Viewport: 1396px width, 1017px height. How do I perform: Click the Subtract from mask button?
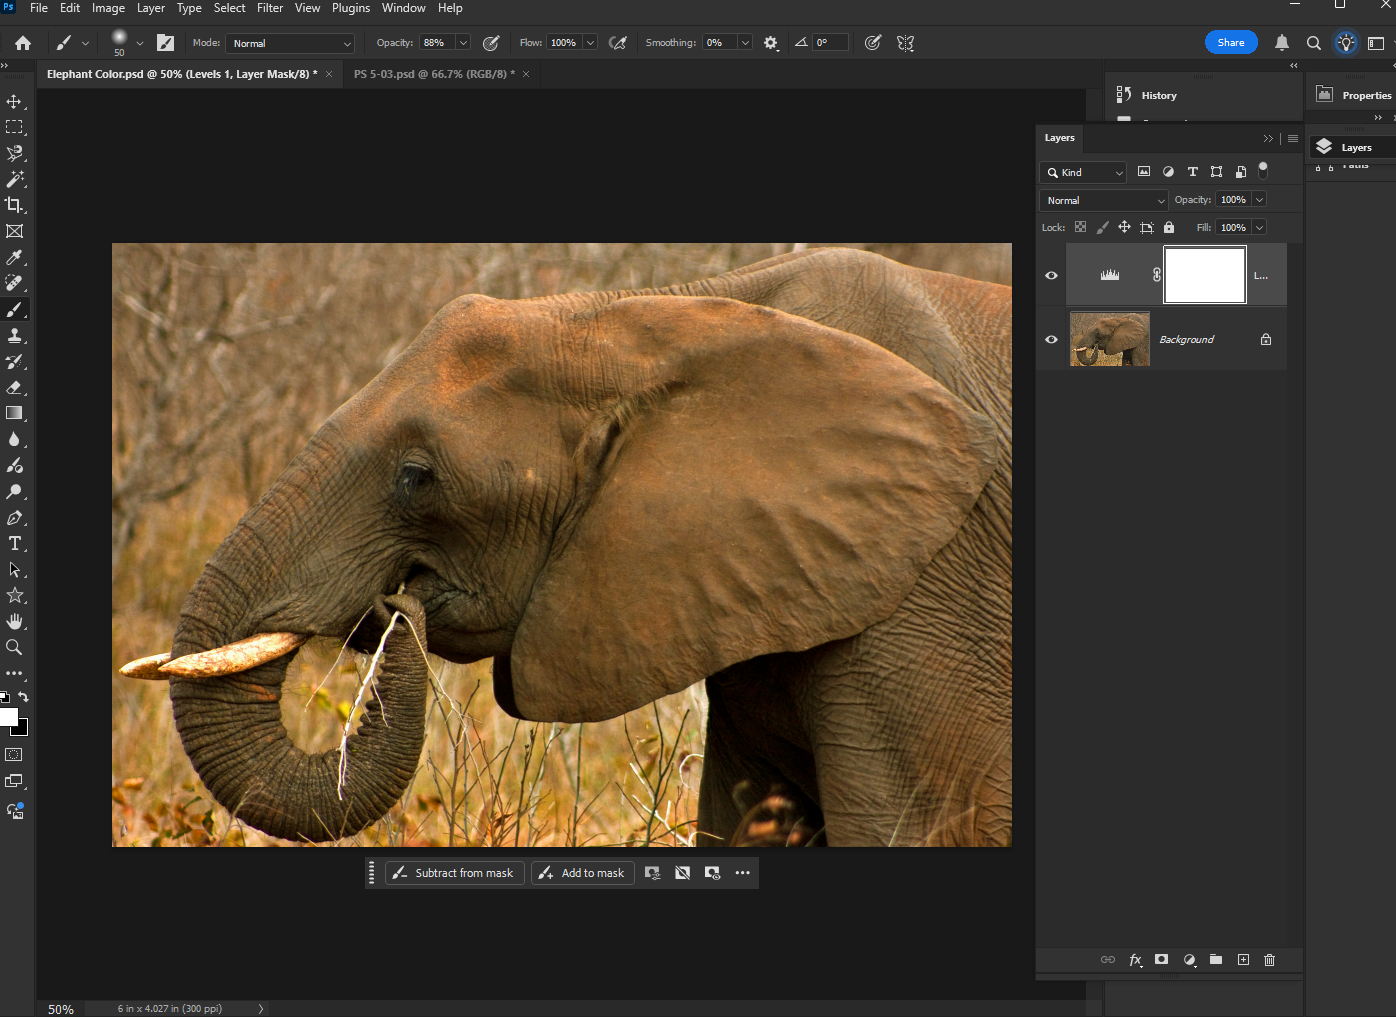[x=454, y=873]
